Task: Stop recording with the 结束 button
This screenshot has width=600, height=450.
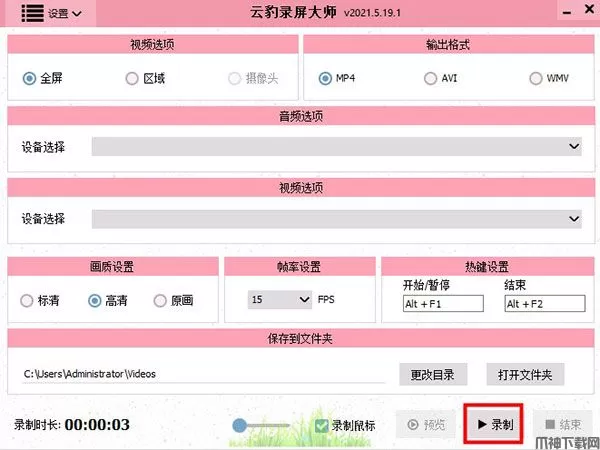Action: (563, 424)
